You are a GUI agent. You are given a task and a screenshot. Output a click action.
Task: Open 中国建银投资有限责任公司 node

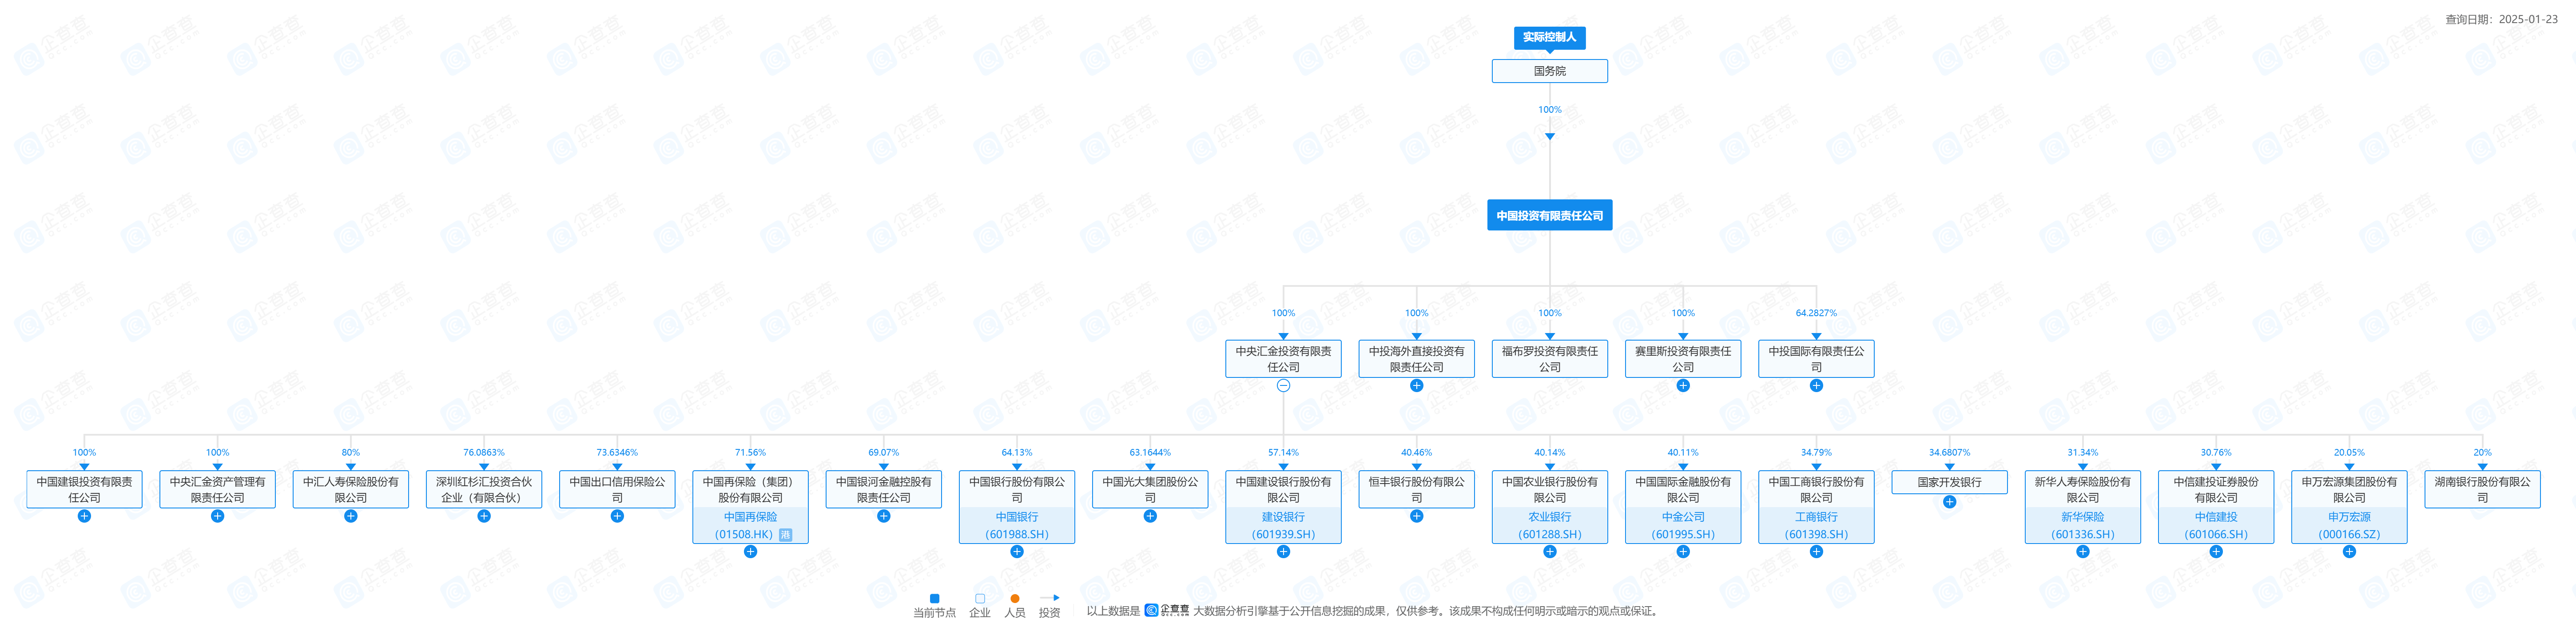84,489
